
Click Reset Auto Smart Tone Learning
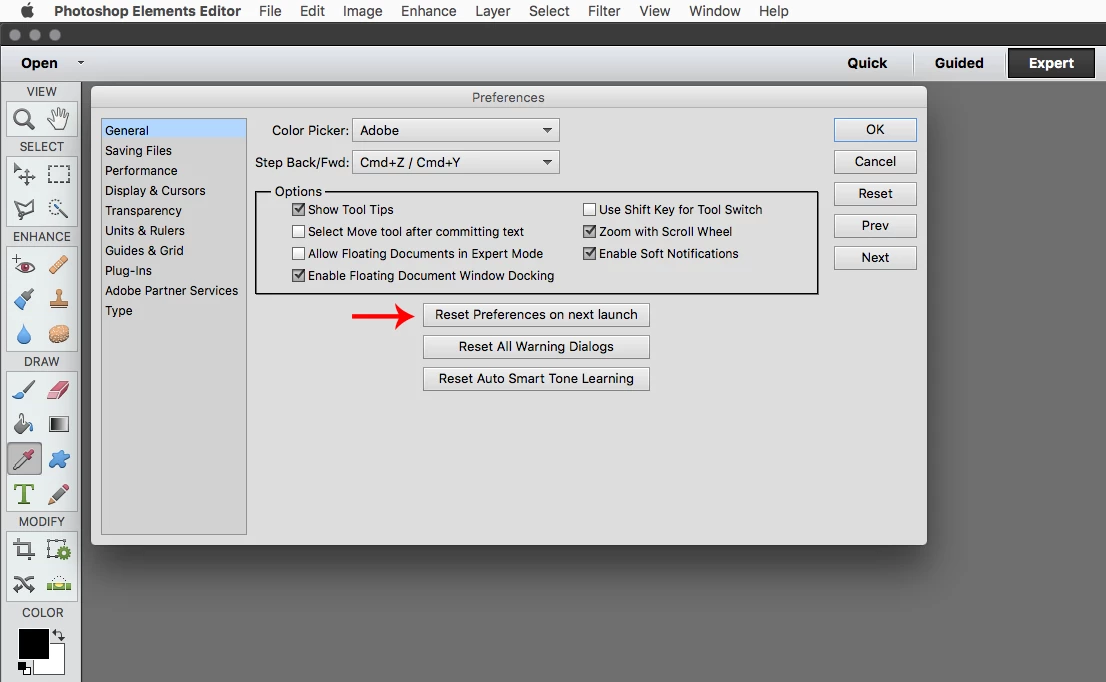click(x=536, y=379)
